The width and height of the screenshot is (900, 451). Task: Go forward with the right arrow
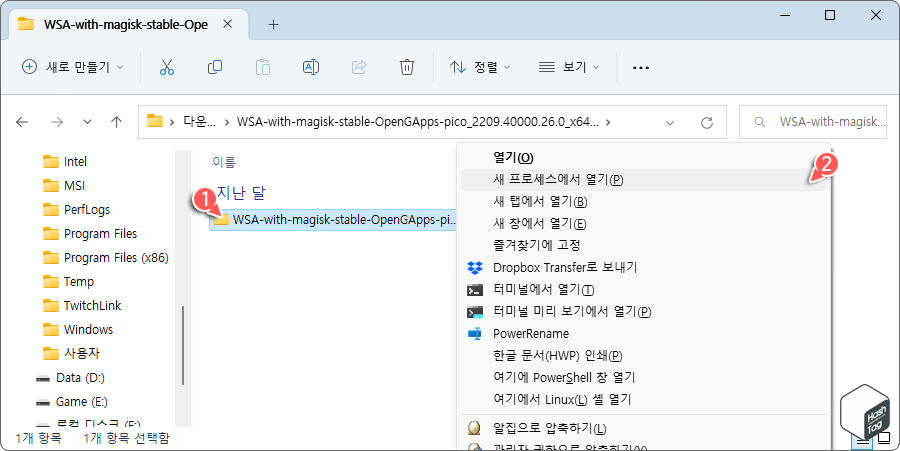pos(57,122)
